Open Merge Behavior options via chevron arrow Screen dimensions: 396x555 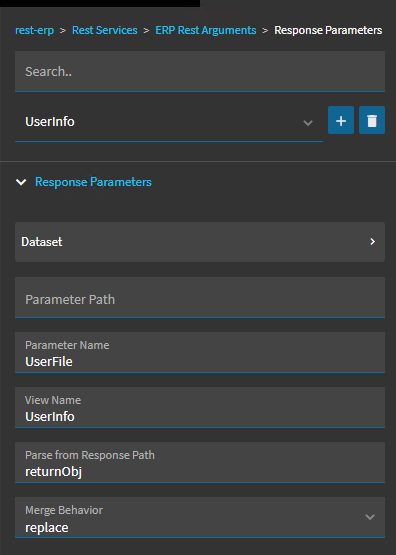tap(370, 517)
